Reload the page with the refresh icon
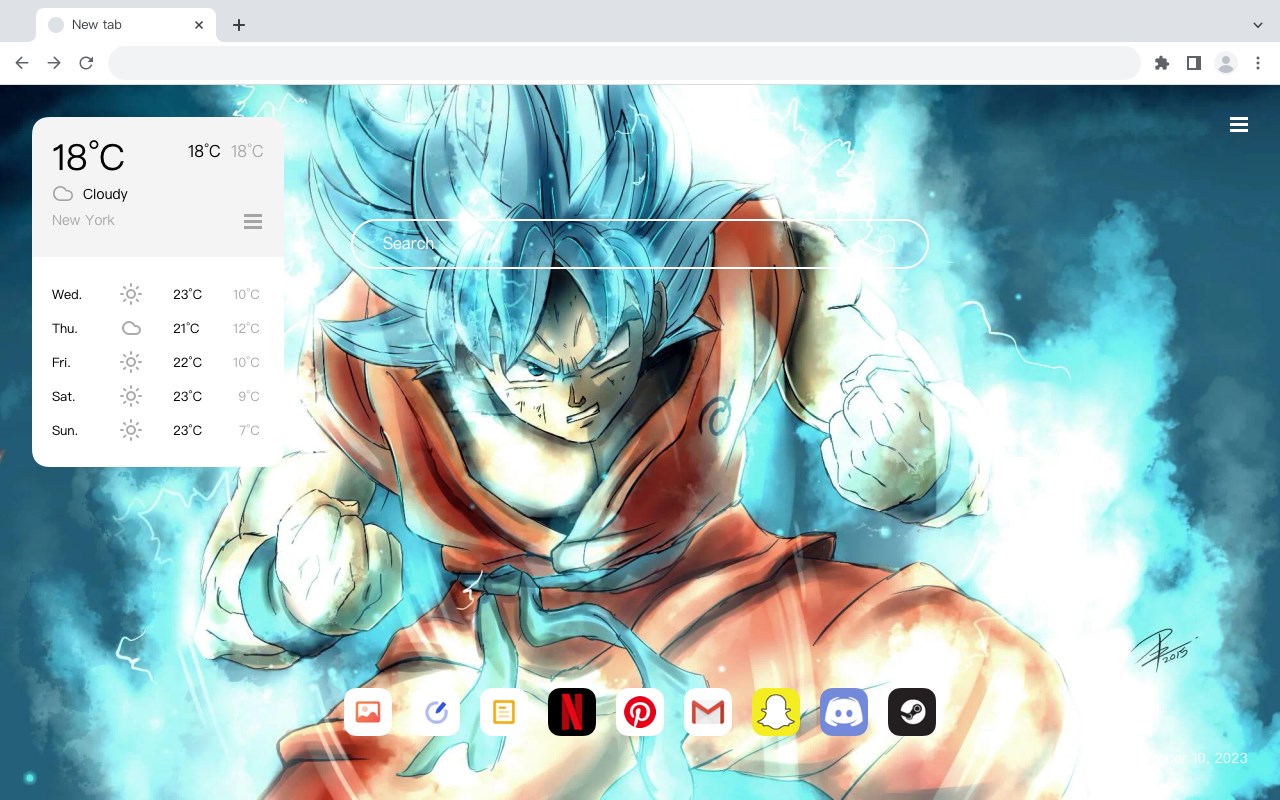The image size is (1280, 800). coord(86,63)
